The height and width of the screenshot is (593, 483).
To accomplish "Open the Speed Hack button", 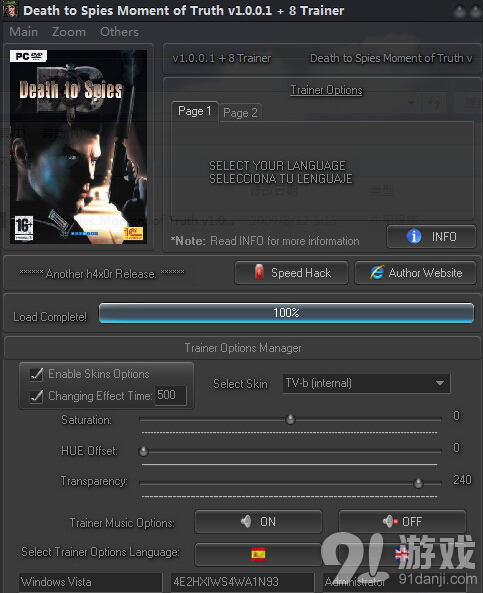I will [291, 273].
